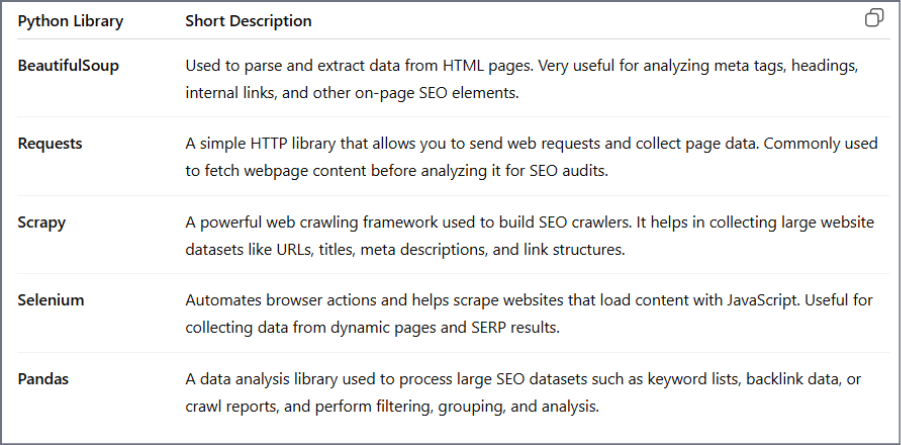Click the copy table icon
Screen dimensions: 901x445
[x=873, y=19]
